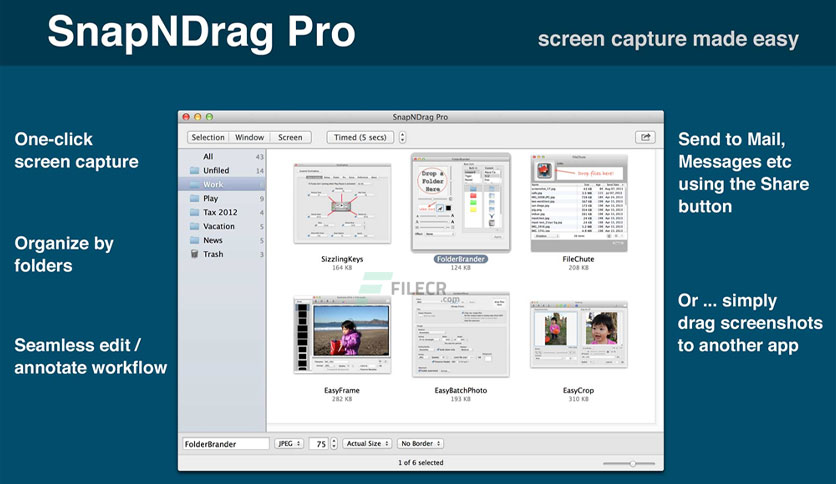The image size is (836, 484).
Task: Edit the FolderBrander filename field
Action: 226,443
